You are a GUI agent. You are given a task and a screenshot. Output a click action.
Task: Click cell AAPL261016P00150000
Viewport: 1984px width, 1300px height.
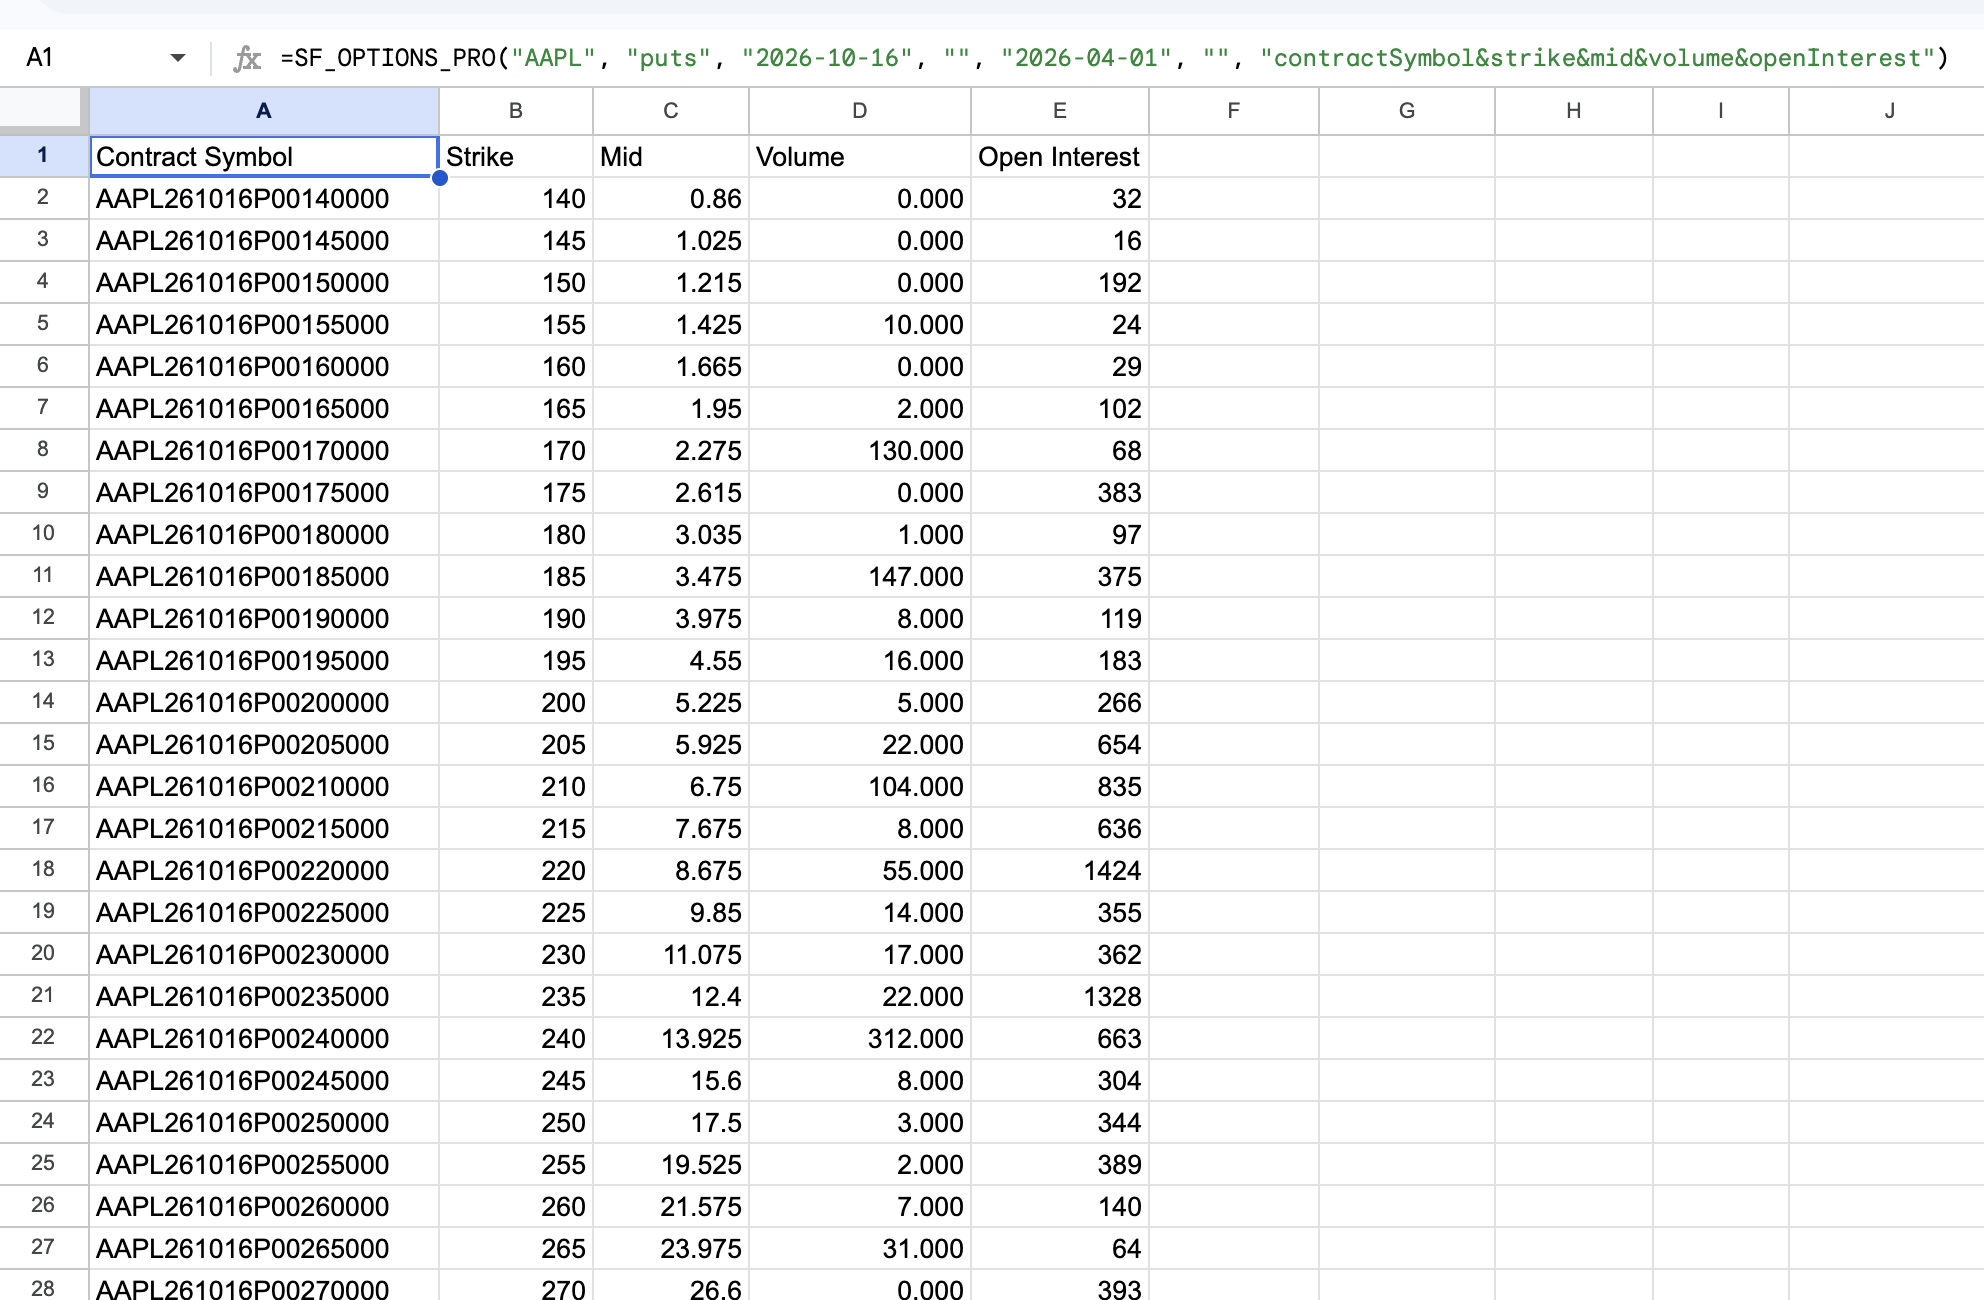pyautogui.click(x=264, y=283)
